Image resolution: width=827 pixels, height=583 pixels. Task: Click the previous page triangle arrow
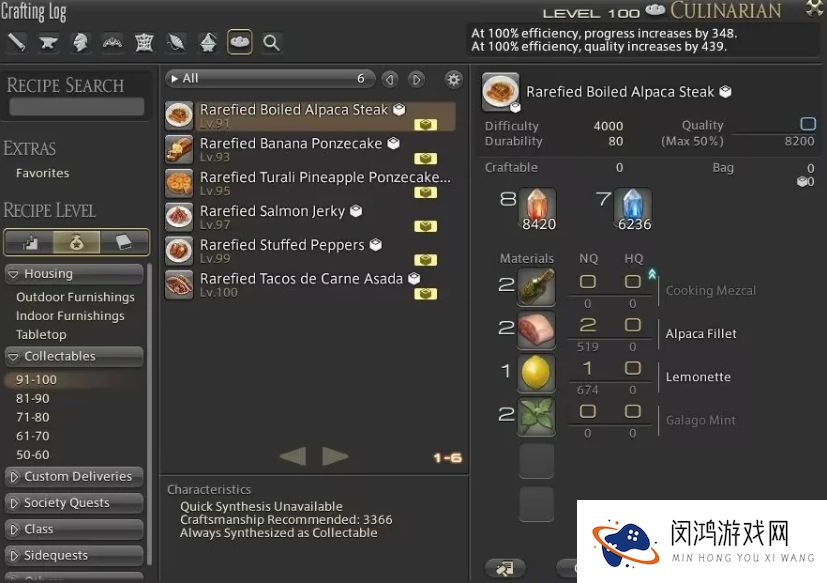pos(293,456)
